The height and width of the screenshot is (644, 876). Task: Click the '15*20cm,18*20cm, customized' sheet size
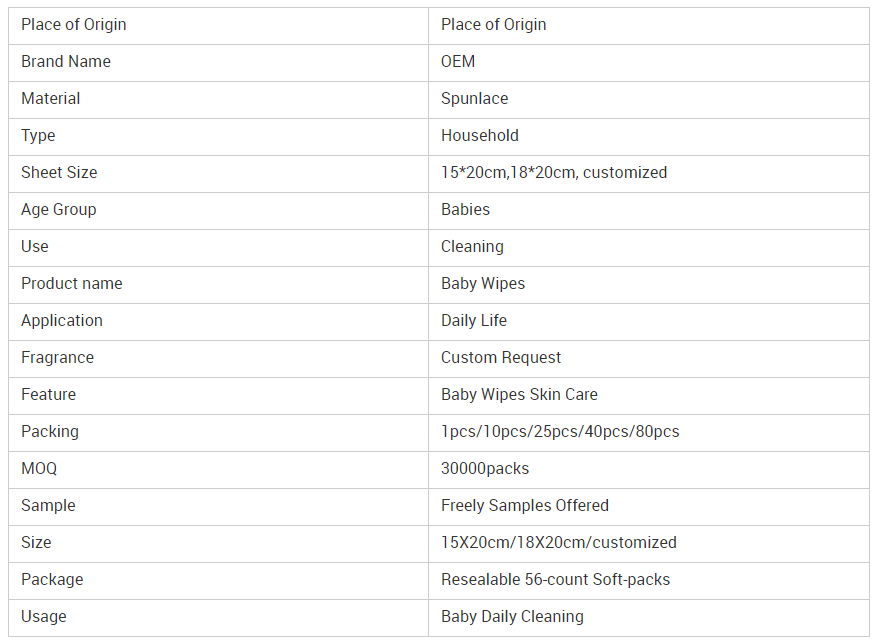pyautogui.click(x=554, y=173)
